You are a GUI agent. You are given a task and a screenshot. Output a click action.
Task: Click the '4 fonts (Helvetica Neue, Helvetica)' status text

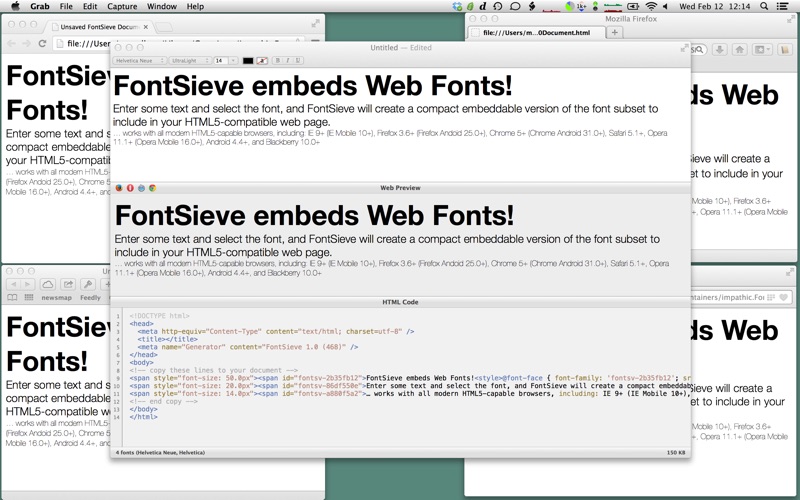coord(160,453)
